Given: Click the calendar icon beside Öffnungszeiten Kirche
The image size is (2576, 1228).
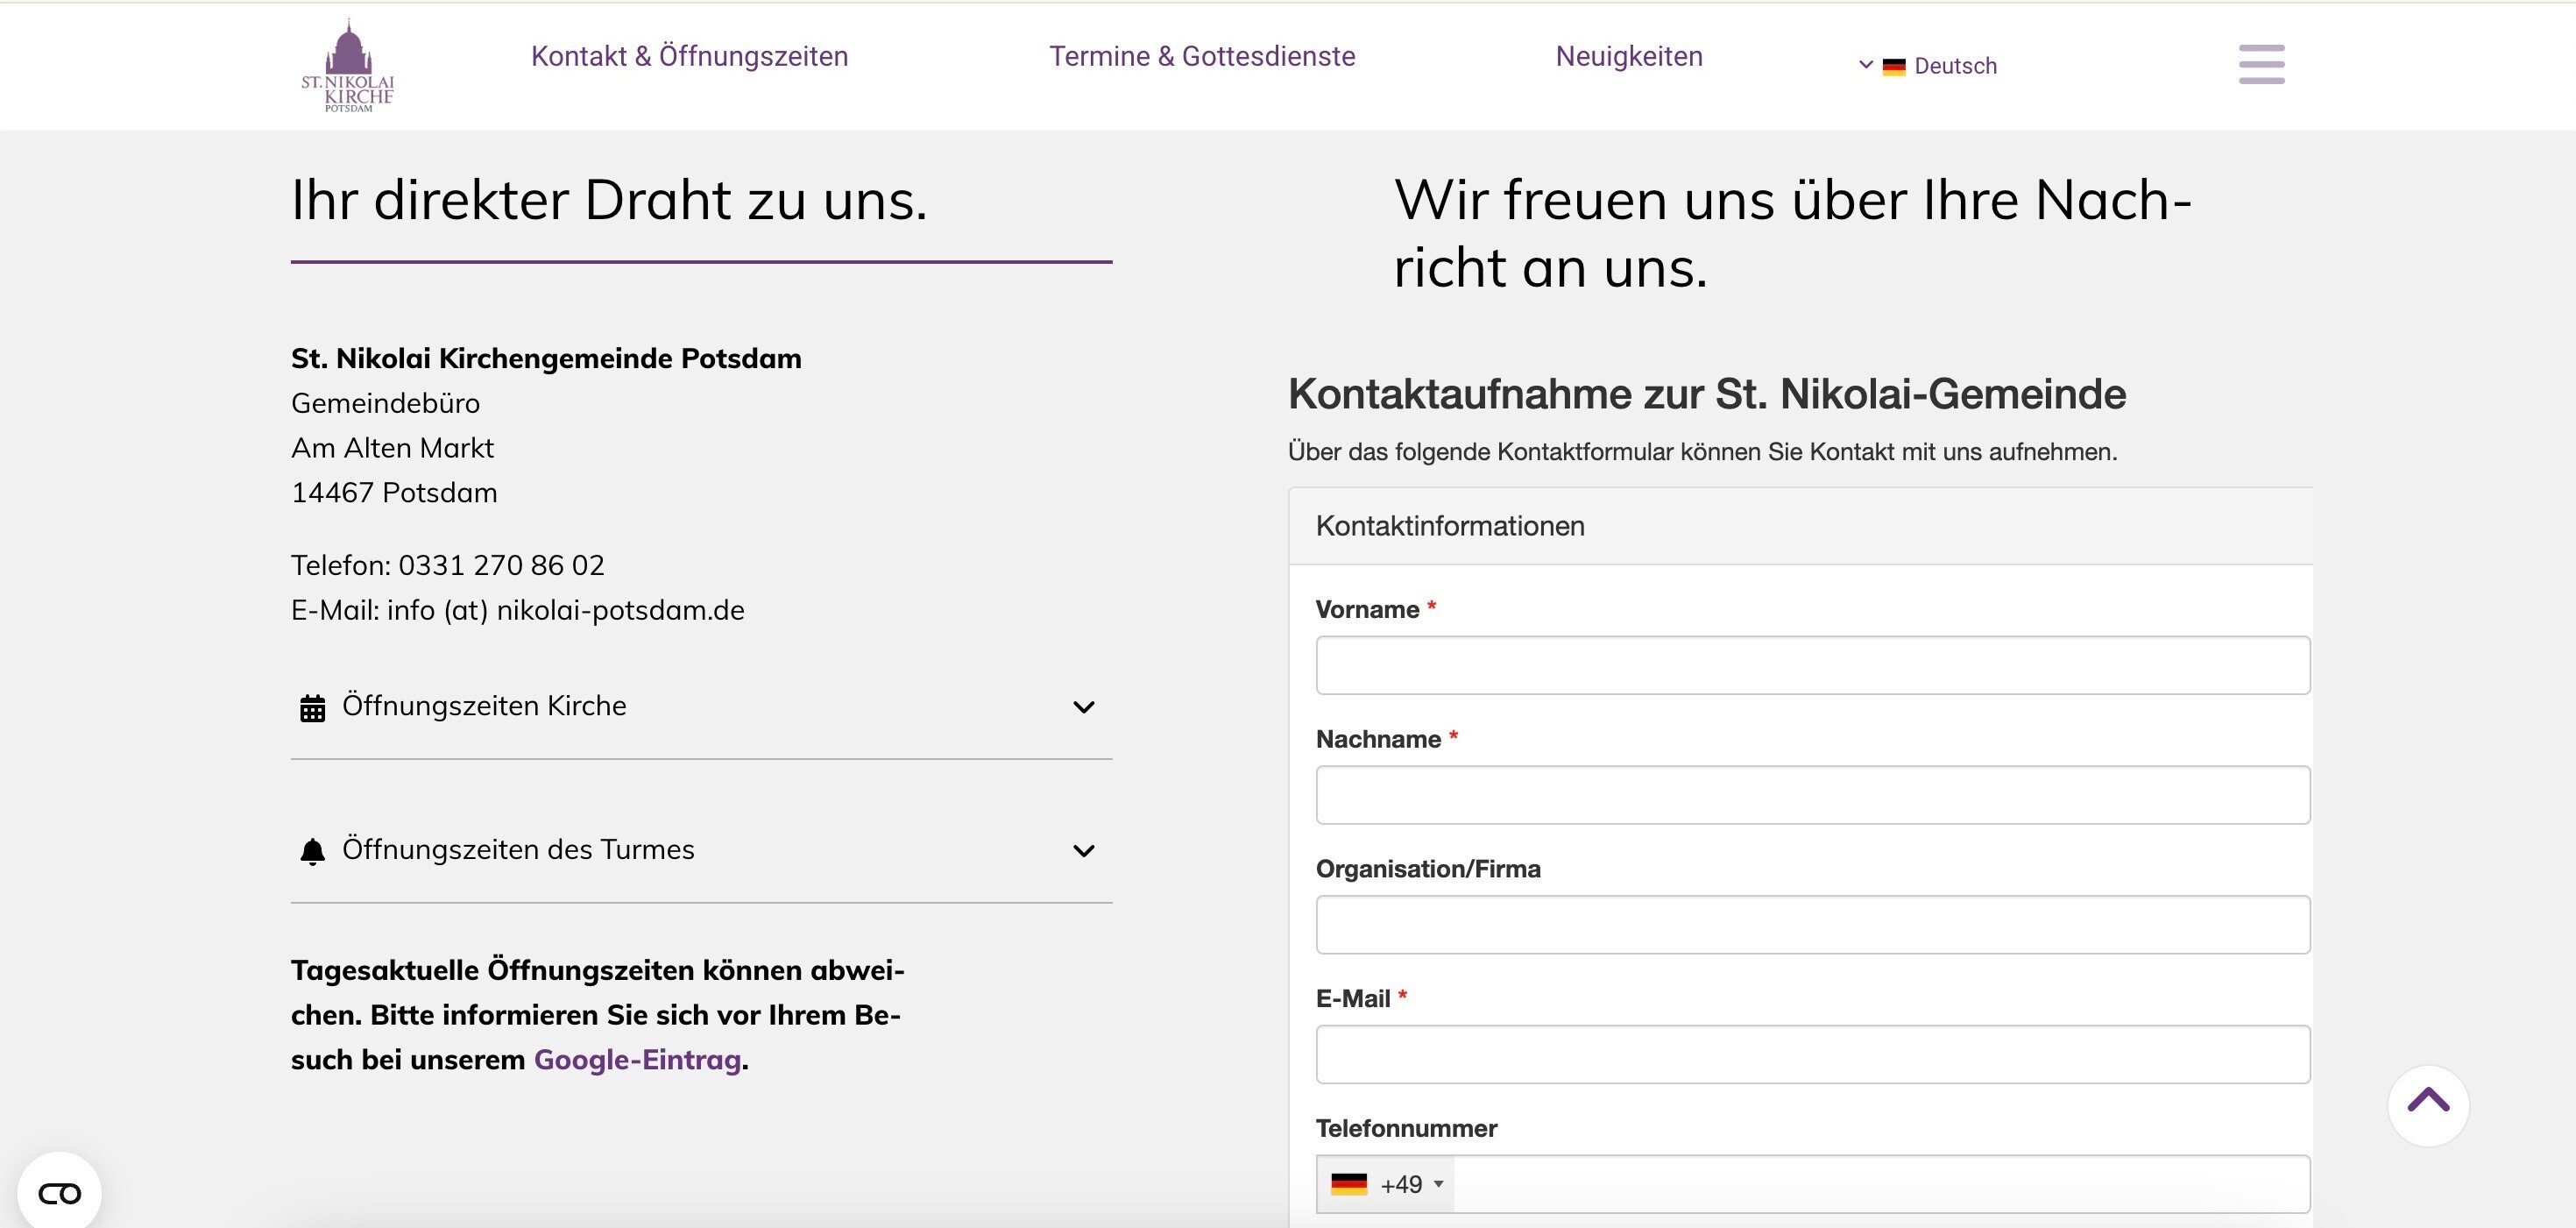Looking at the screenshot, I should tap(313, 708).
